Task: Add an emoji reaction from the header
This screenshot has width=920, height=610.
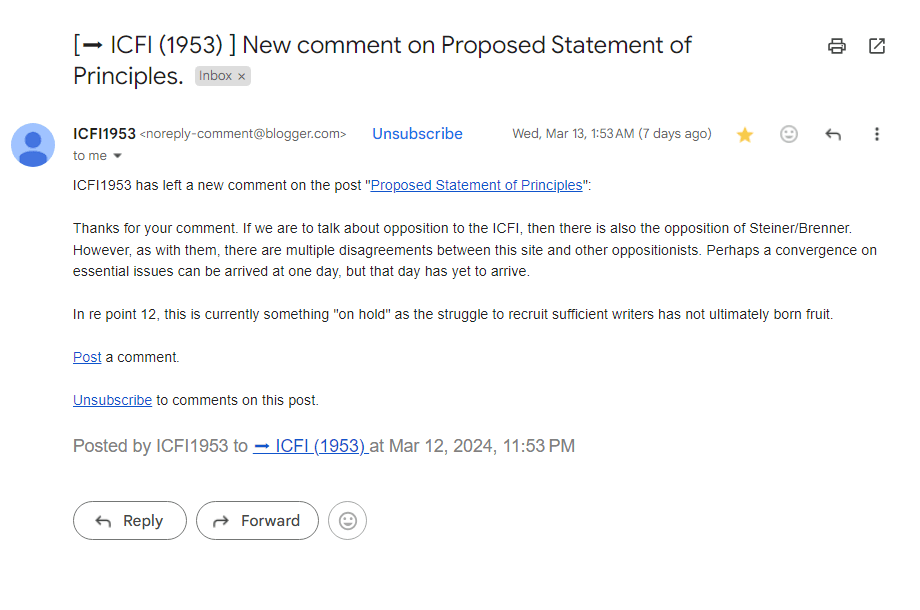Action: pos(789,134)
